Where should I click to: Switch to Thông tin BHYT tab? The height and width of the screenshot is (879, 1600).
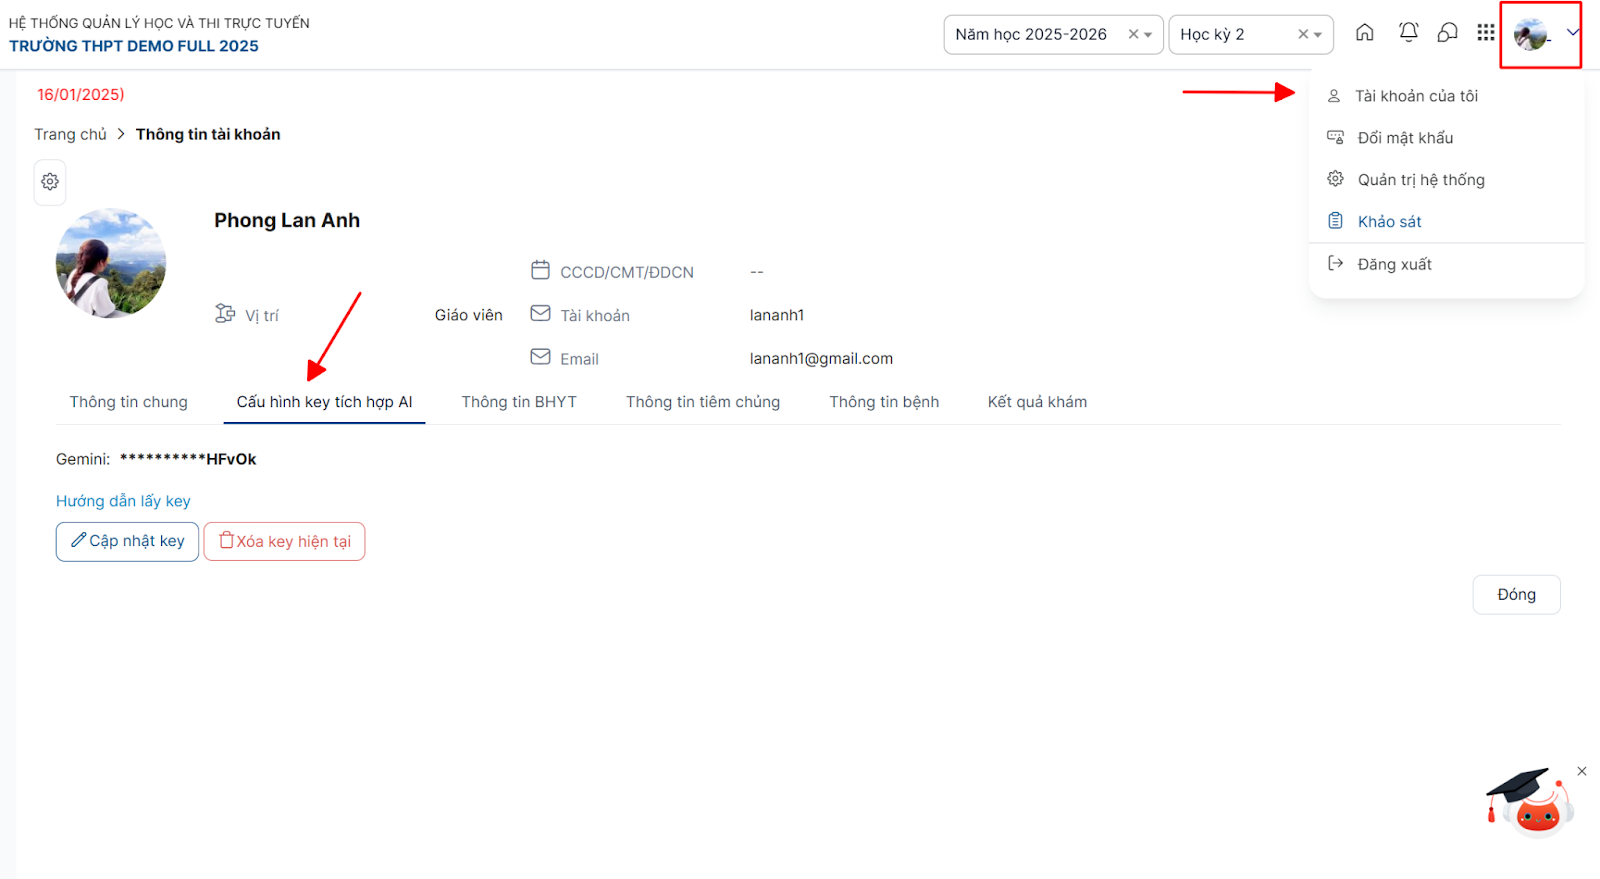pos(519,402)
